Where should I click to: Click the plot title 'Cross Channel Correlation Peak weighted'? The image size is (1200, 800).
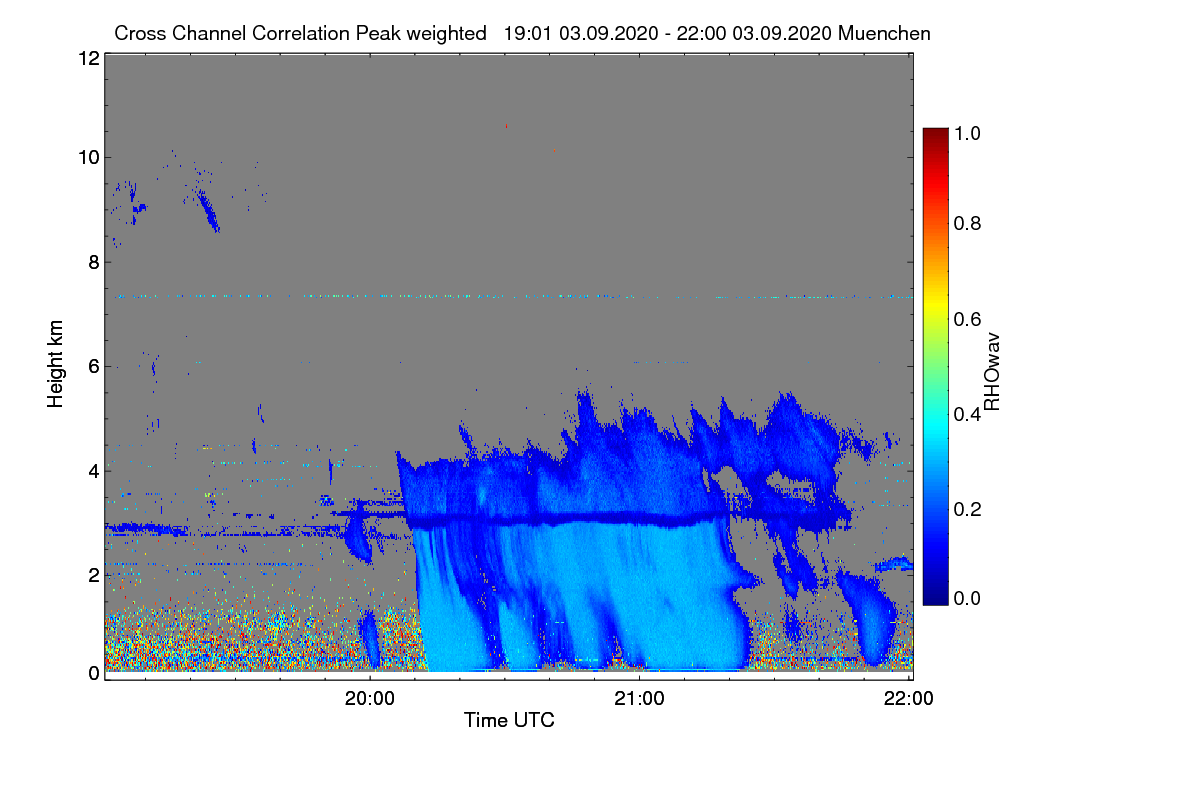coord(301,33)
